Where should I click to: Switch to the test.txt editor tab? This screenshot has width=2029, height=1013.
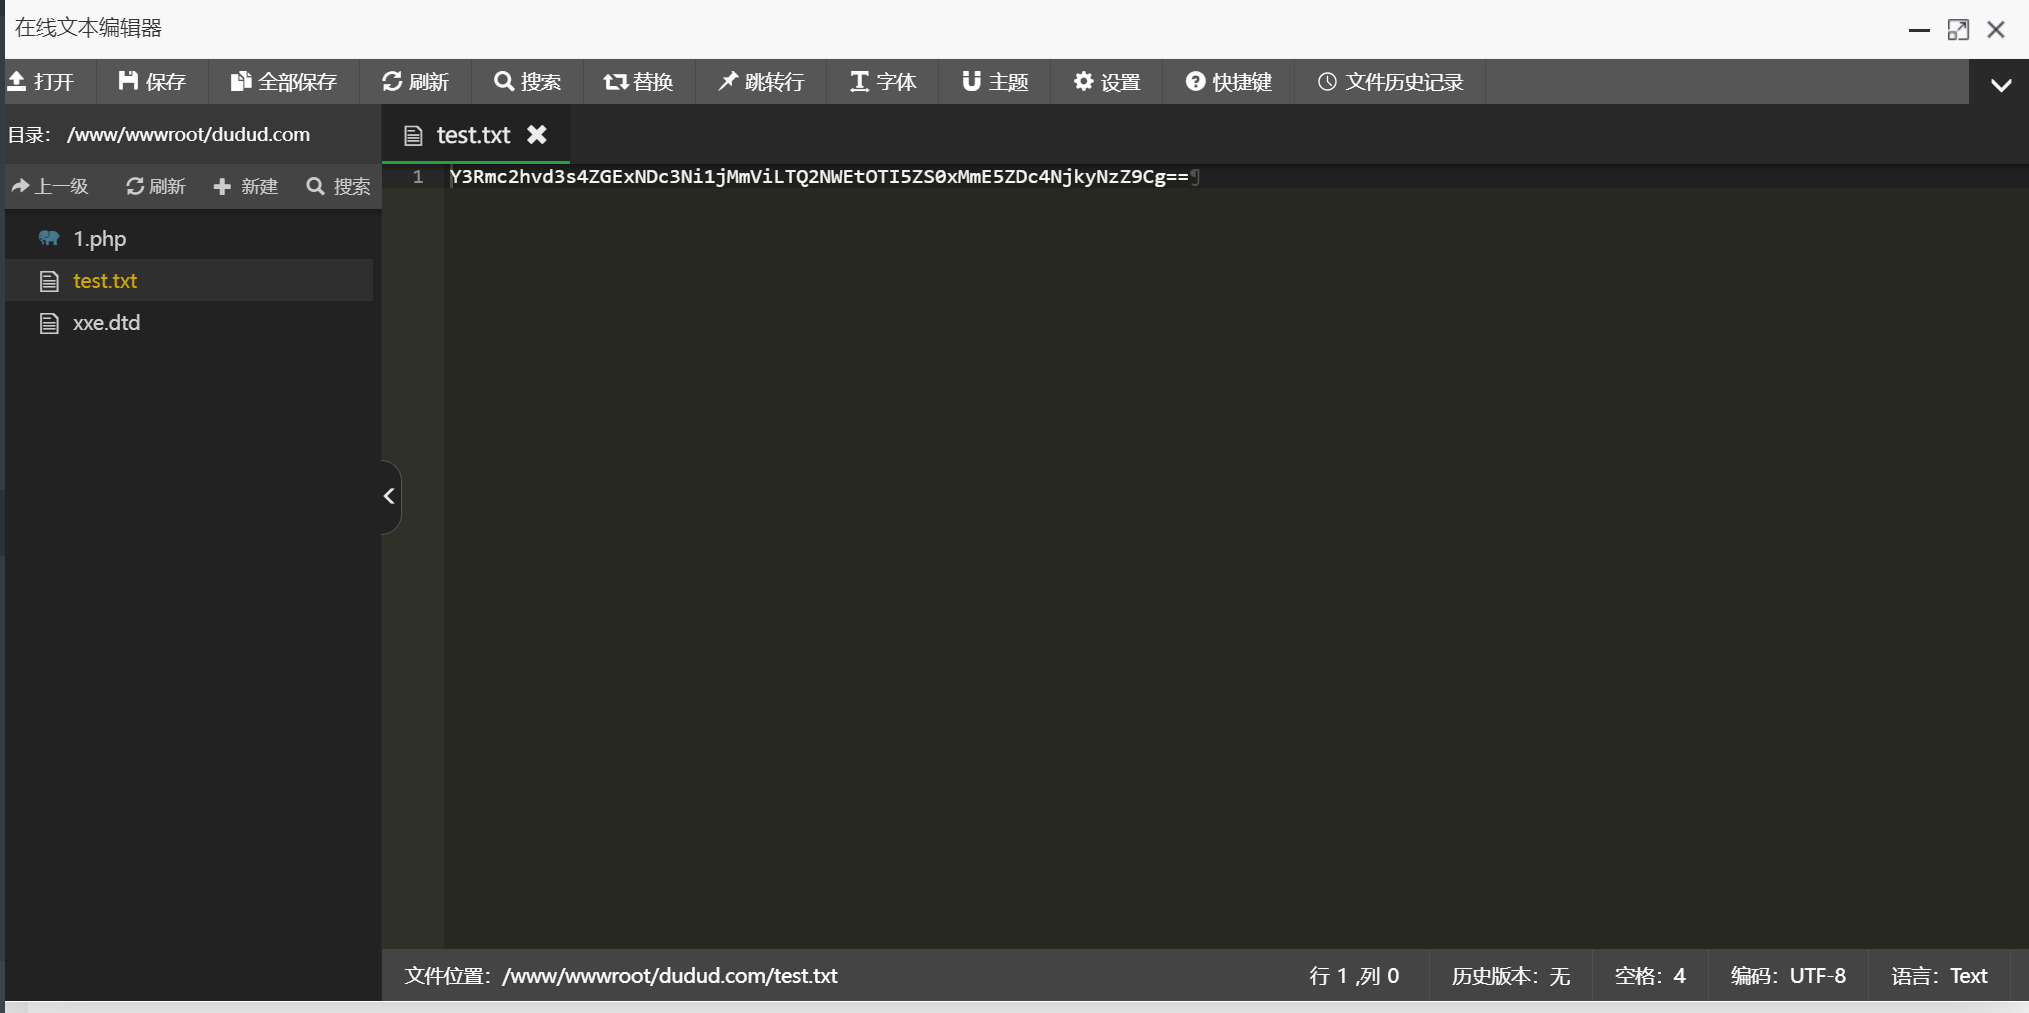(473, 135)
